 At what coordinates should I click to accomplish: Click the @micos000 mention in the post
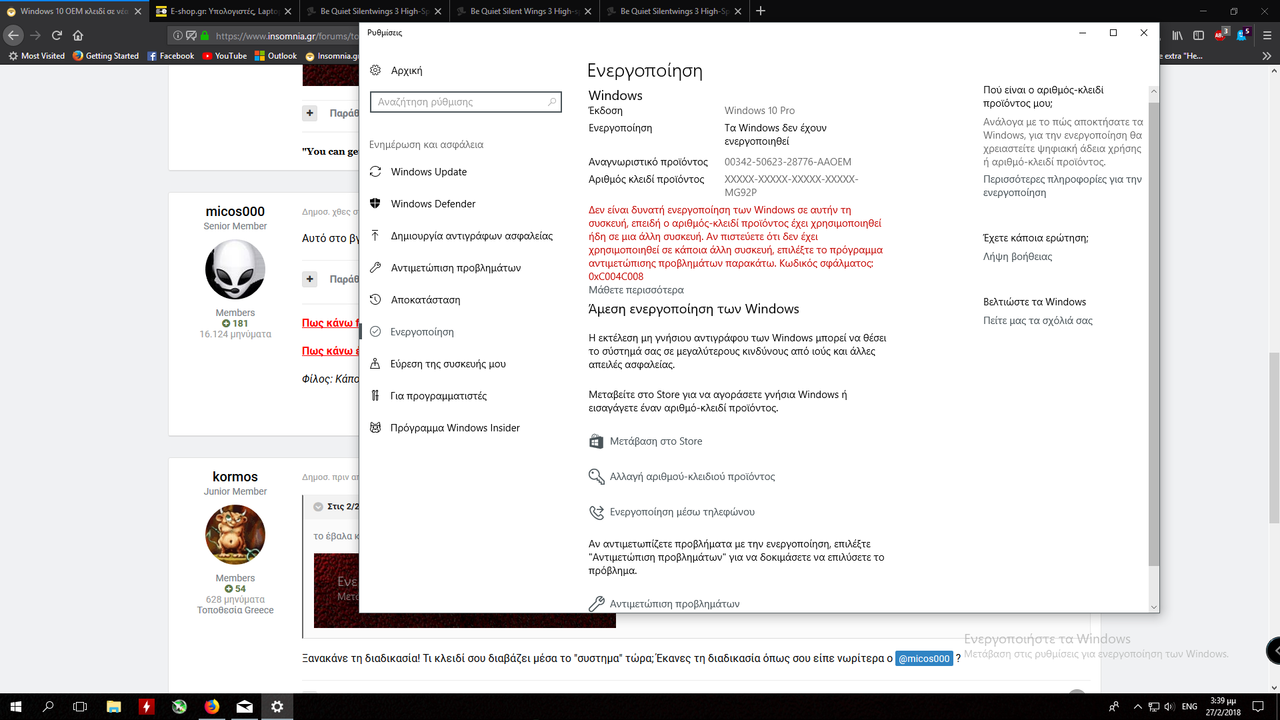click(923, 659)
